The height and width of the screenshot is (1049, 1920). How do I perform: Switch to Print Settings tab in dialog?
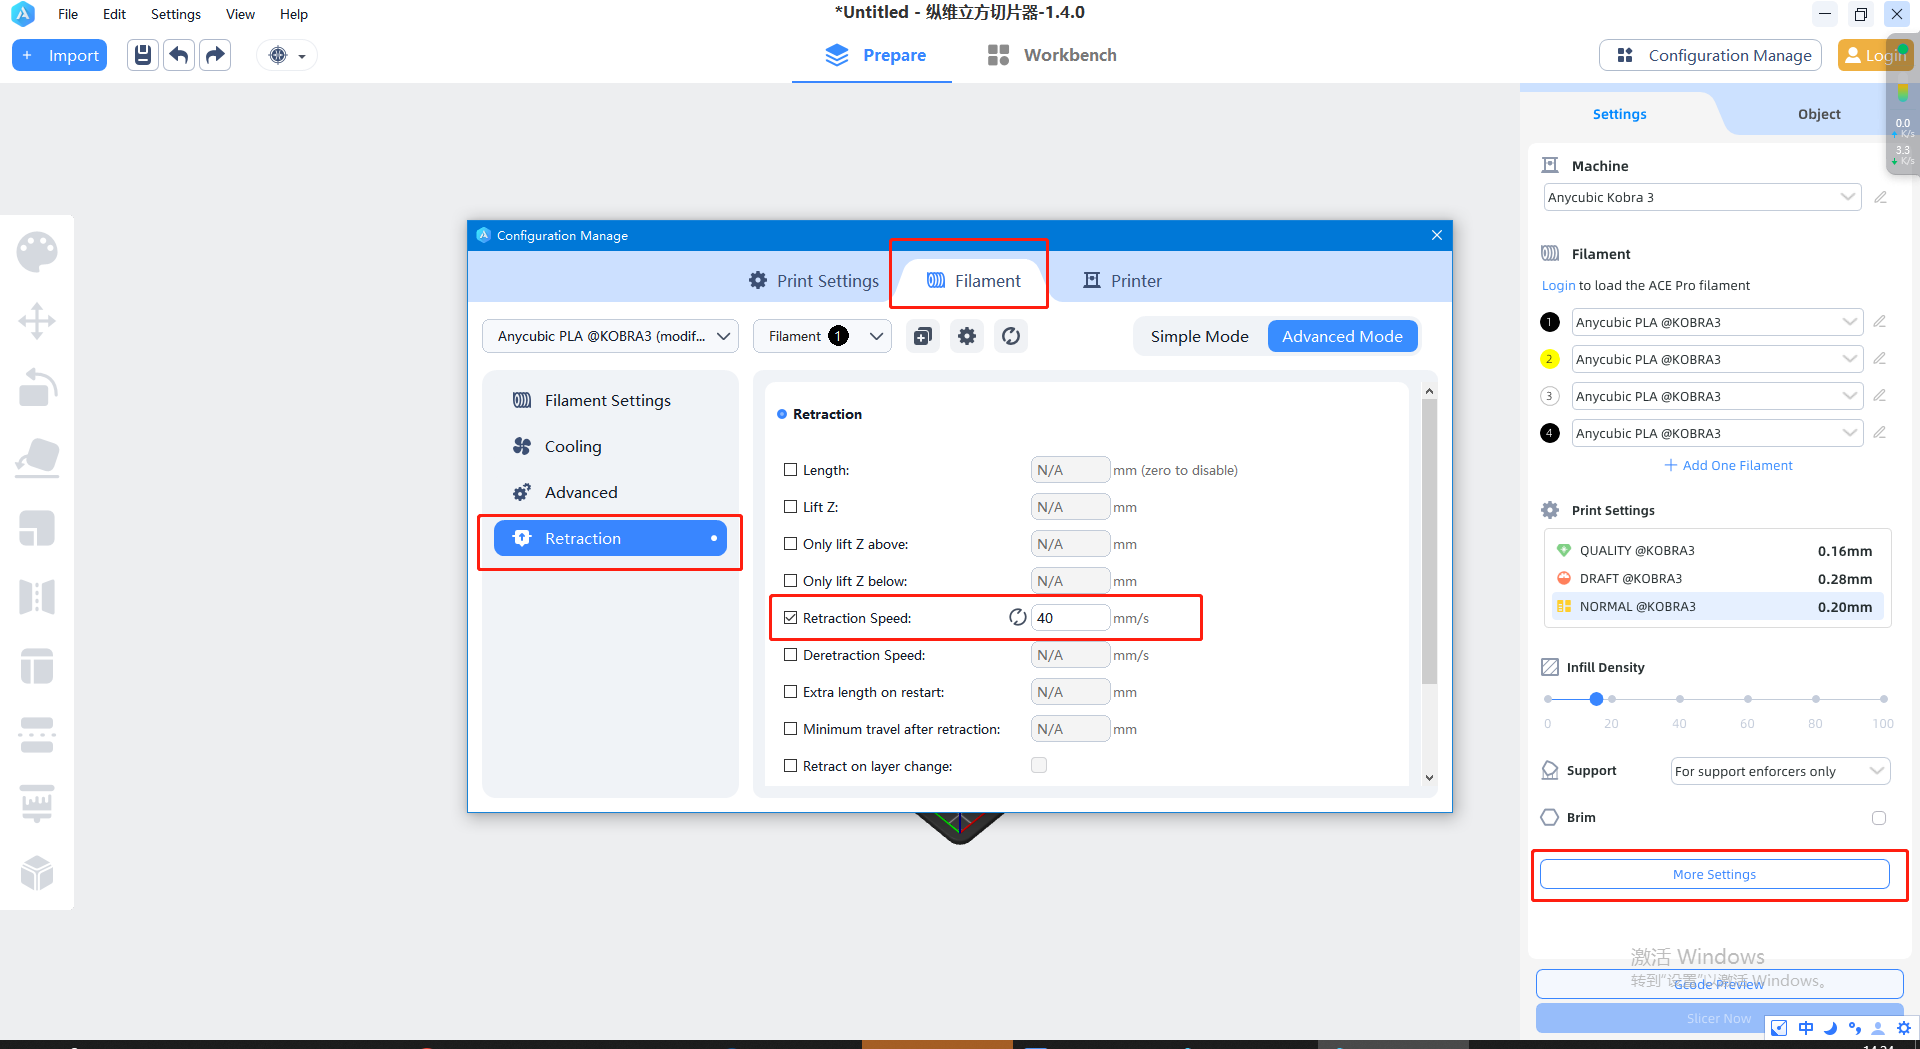pyautogui.click(x=814, y=281)
